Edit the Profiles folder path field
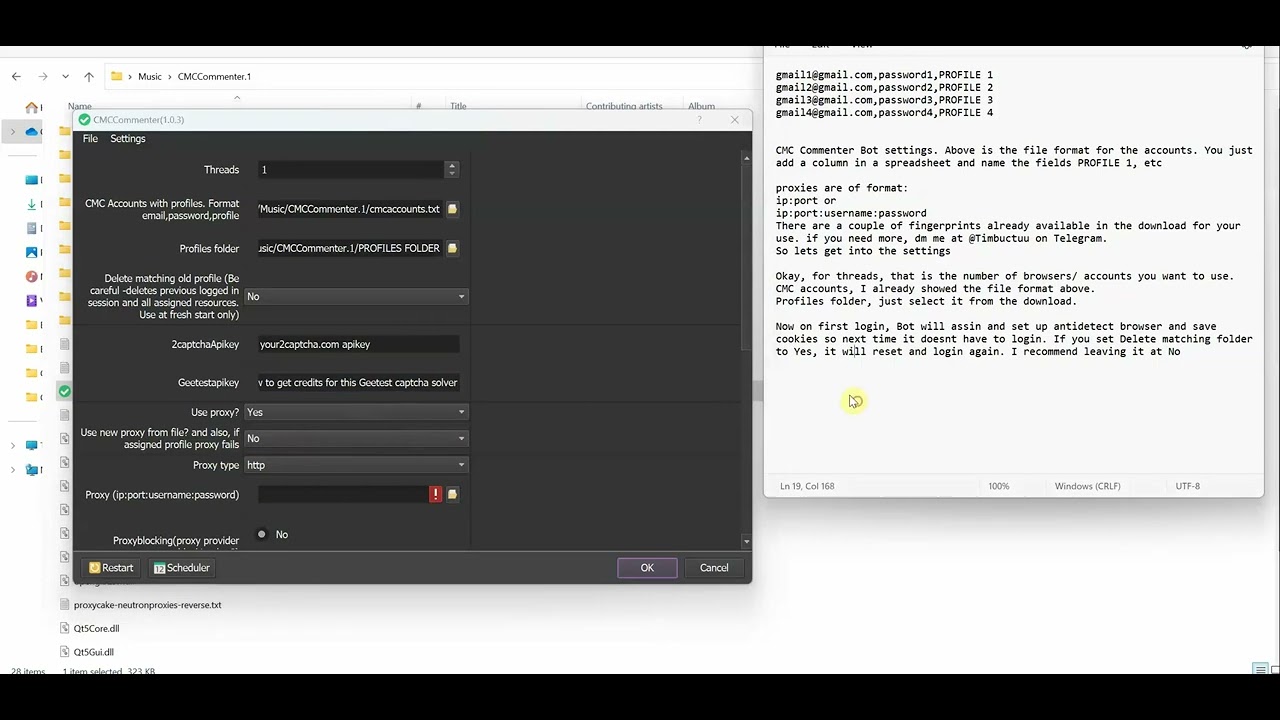The image size is (1280, 720). pos(350,248)
